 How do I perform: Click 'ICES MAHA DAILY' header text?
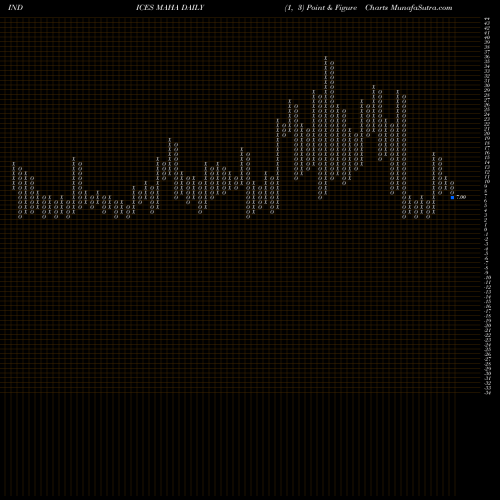(170, 8)
